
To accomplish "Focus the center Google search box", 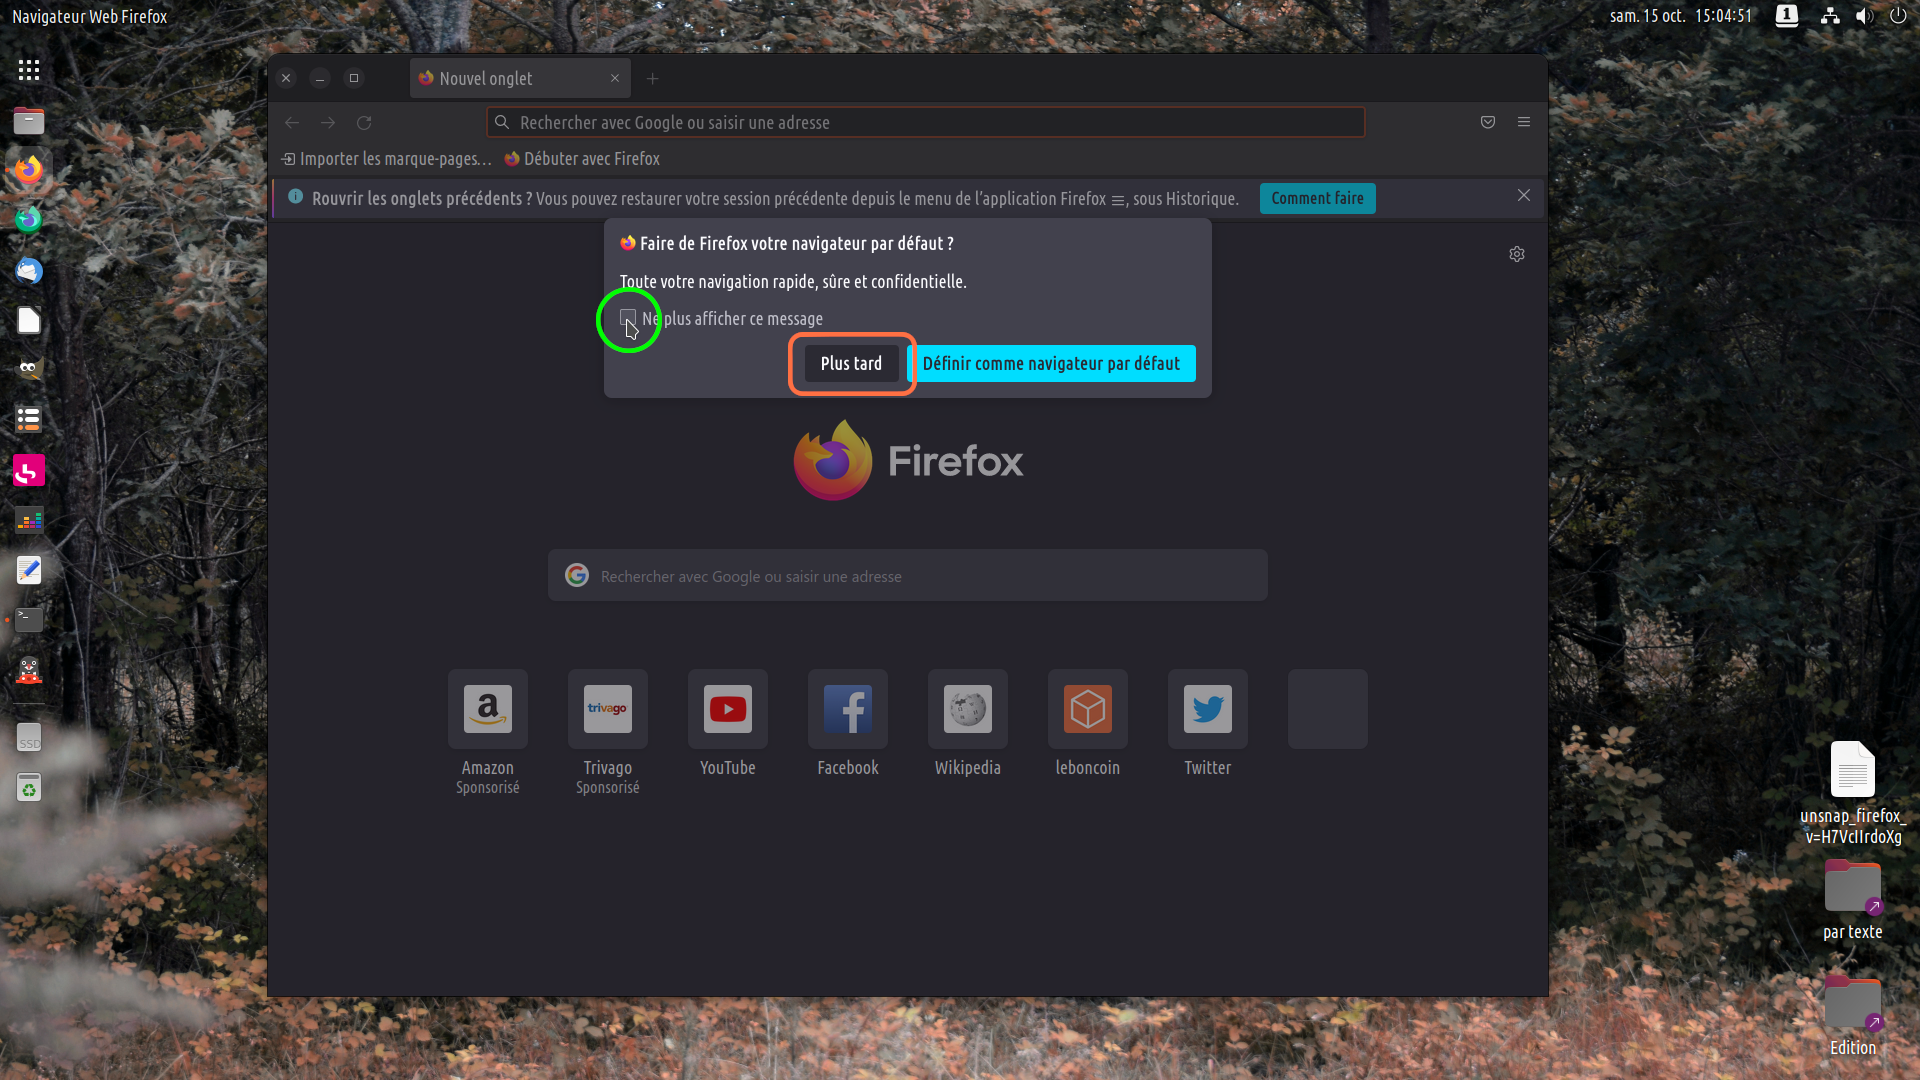I will tap(908, 576).
